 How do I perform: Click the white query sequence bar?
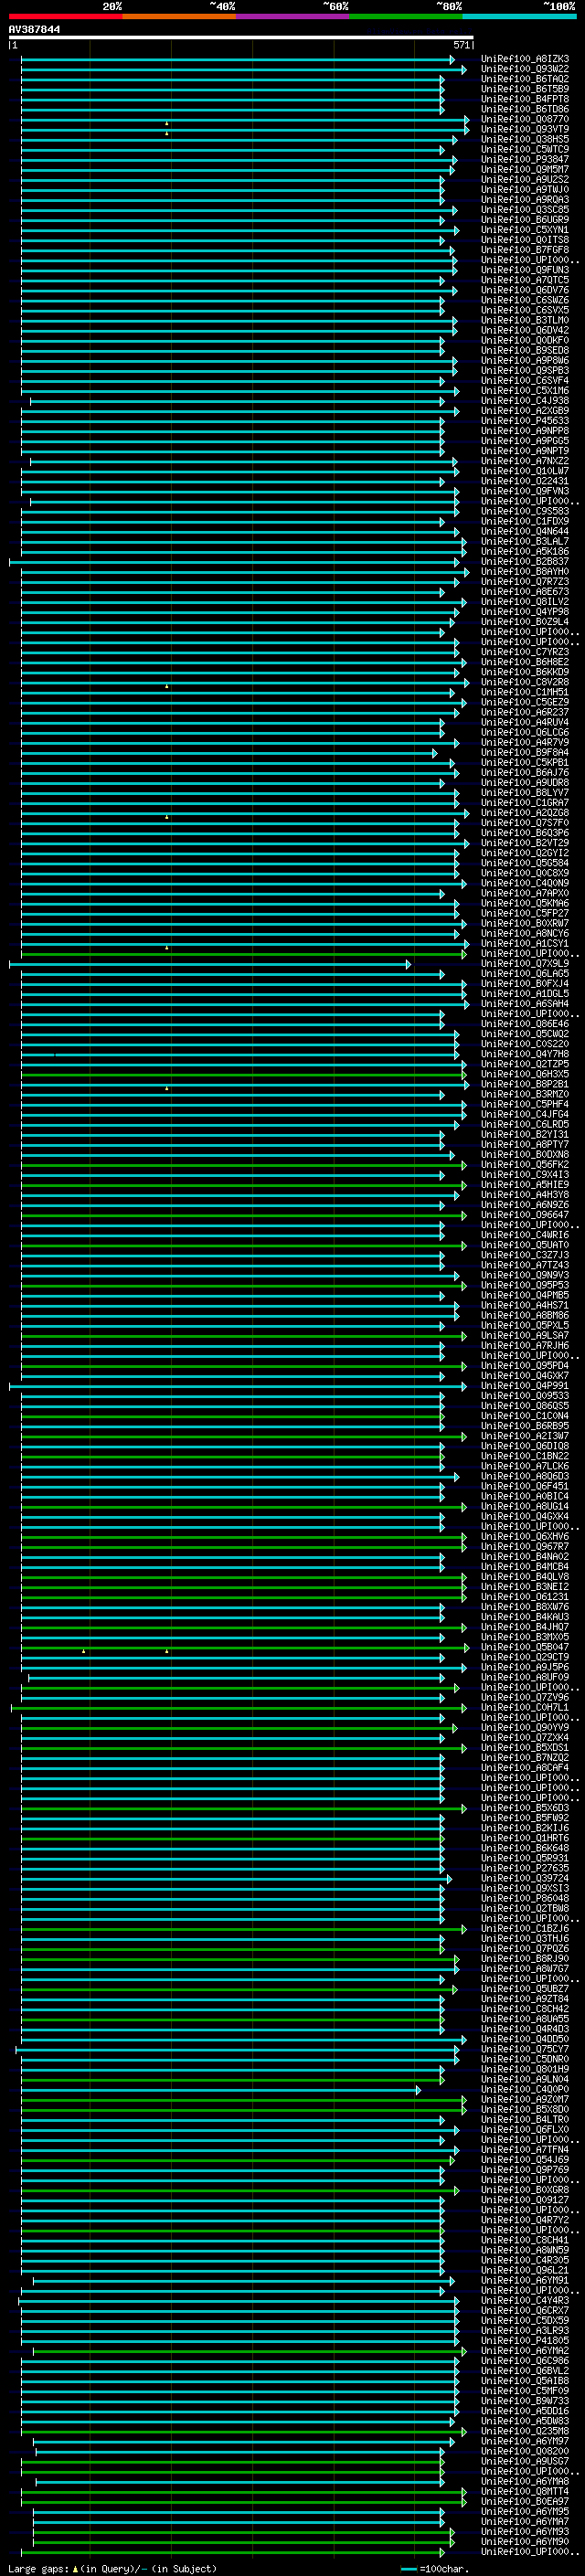point(241,38)
